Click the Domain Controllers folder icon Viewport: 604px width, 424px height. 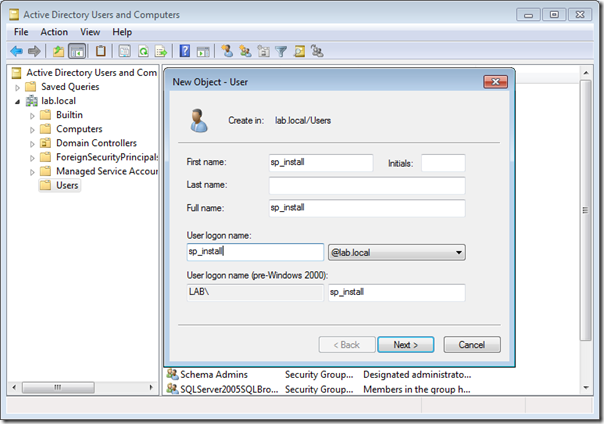point(46,143)
